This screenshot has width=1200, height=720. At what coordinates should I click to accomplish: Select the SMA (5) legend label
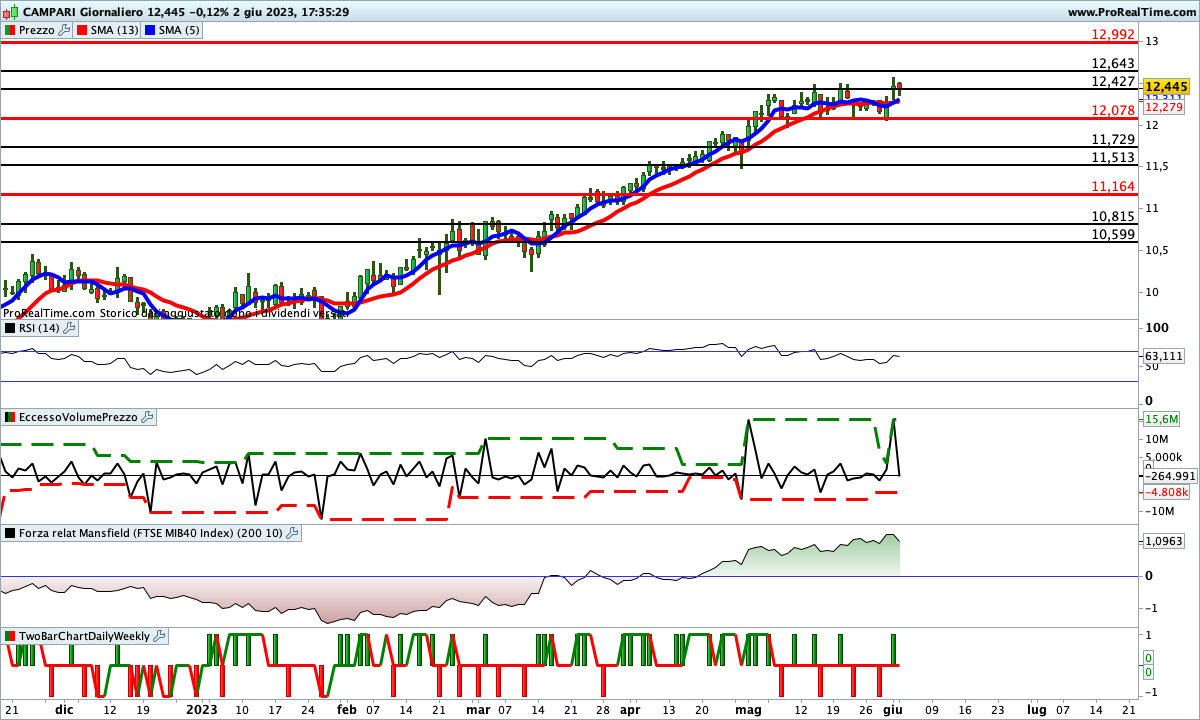180,30
